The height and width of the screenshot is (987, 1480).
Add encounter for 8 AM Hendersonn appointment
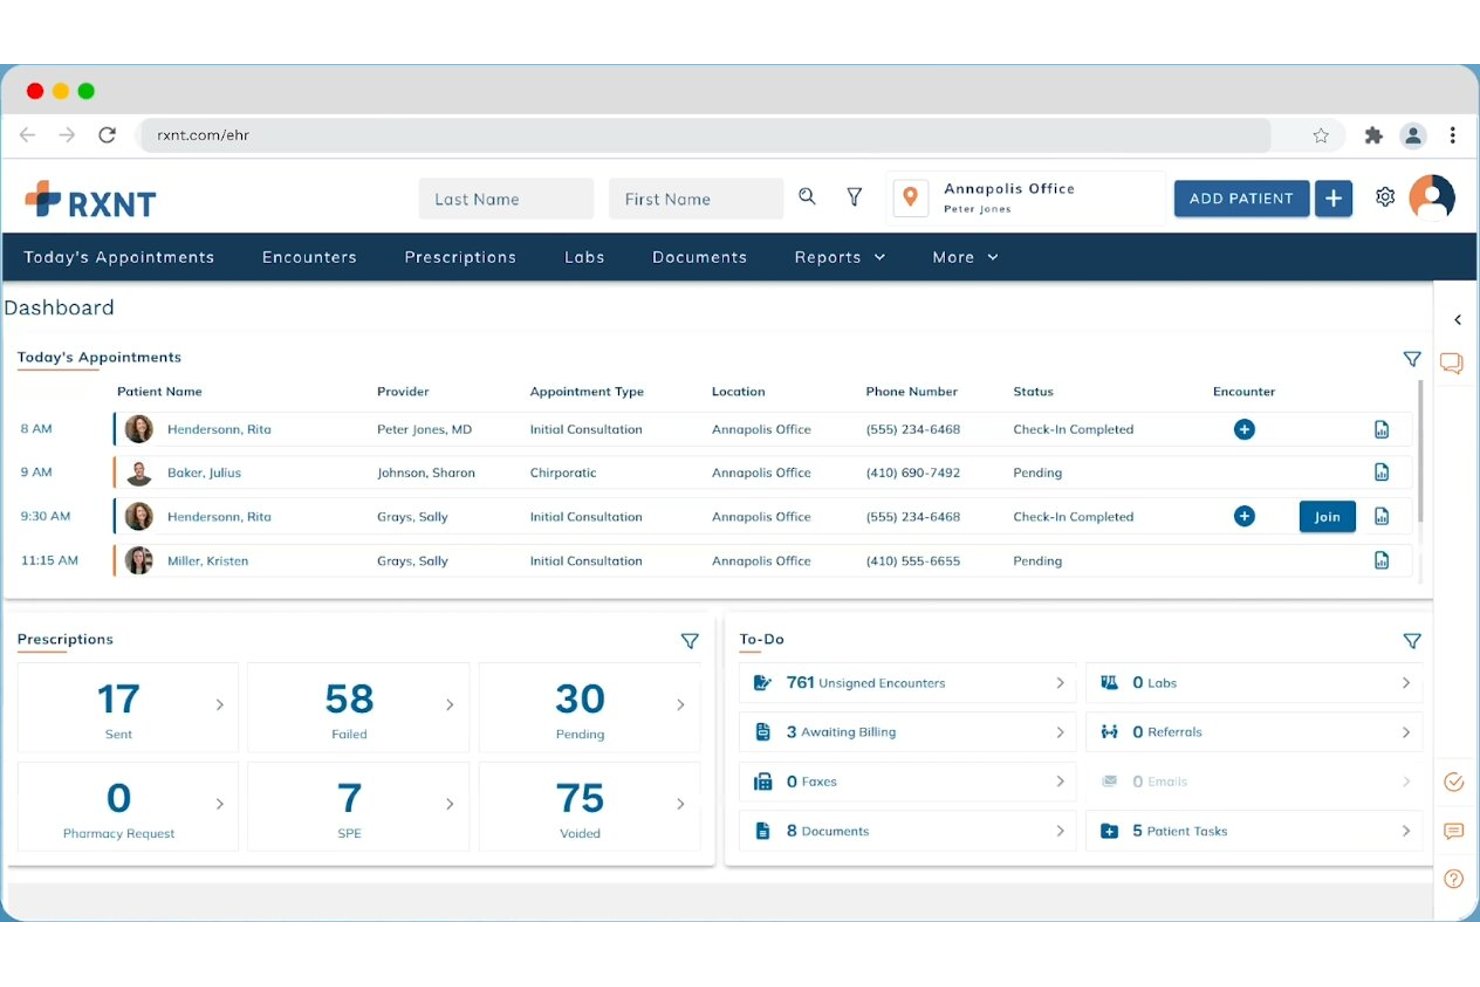tap(1244, 429)
